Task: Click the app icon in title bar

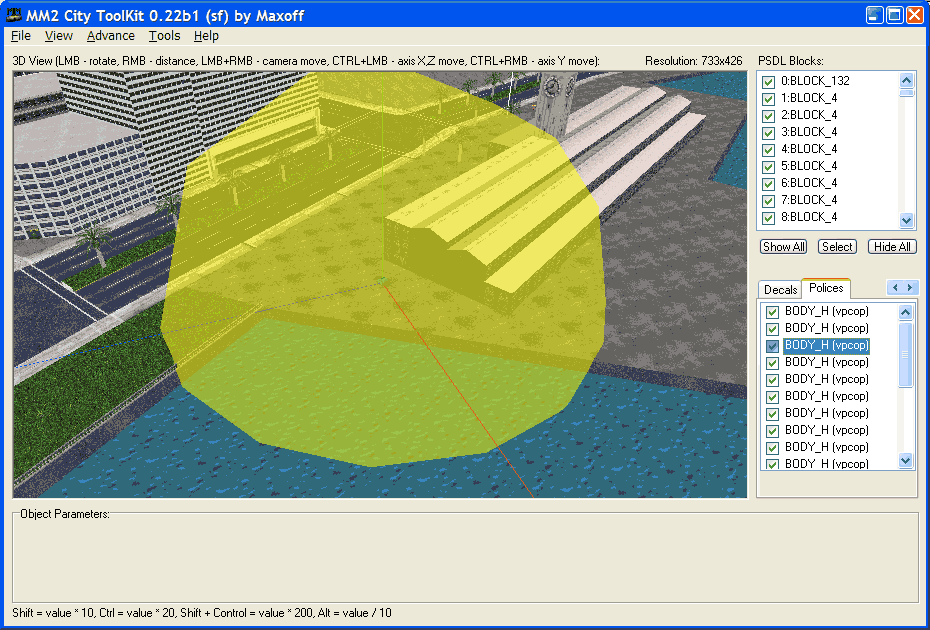Action: pyautogui.click(x=15, y=15)
